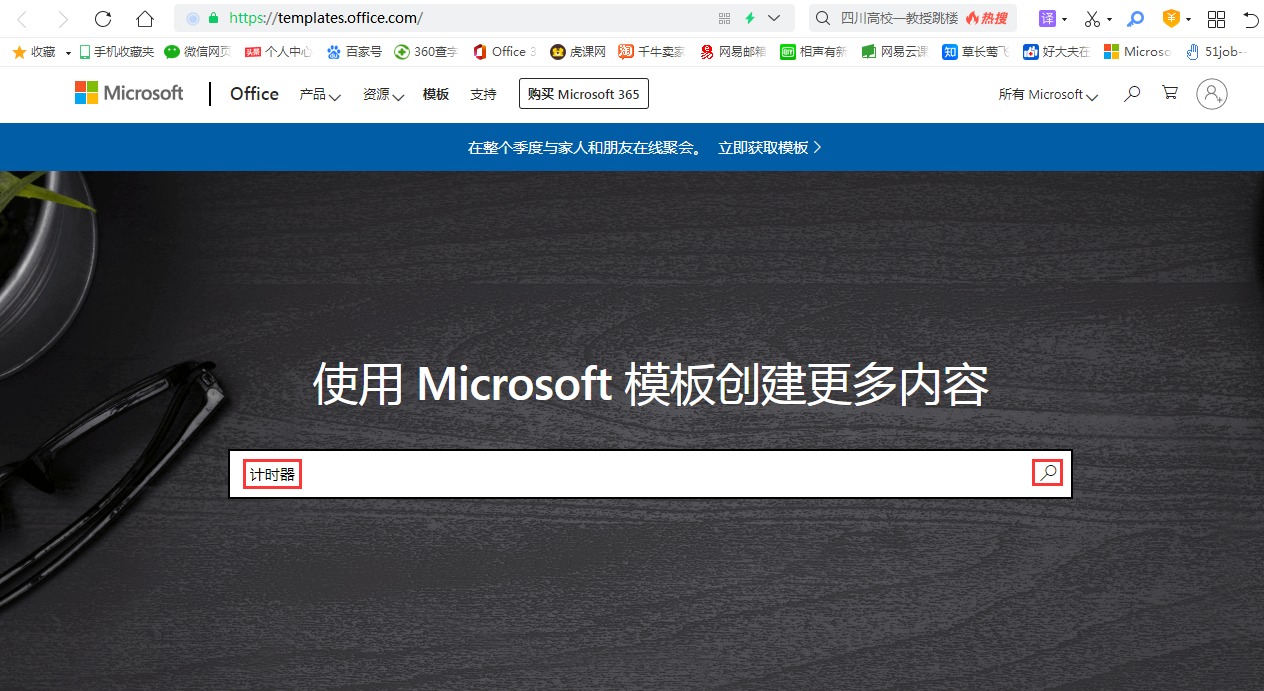
Task: Click the scissors screenshot tool icon
Action: tap(1092, 19)
